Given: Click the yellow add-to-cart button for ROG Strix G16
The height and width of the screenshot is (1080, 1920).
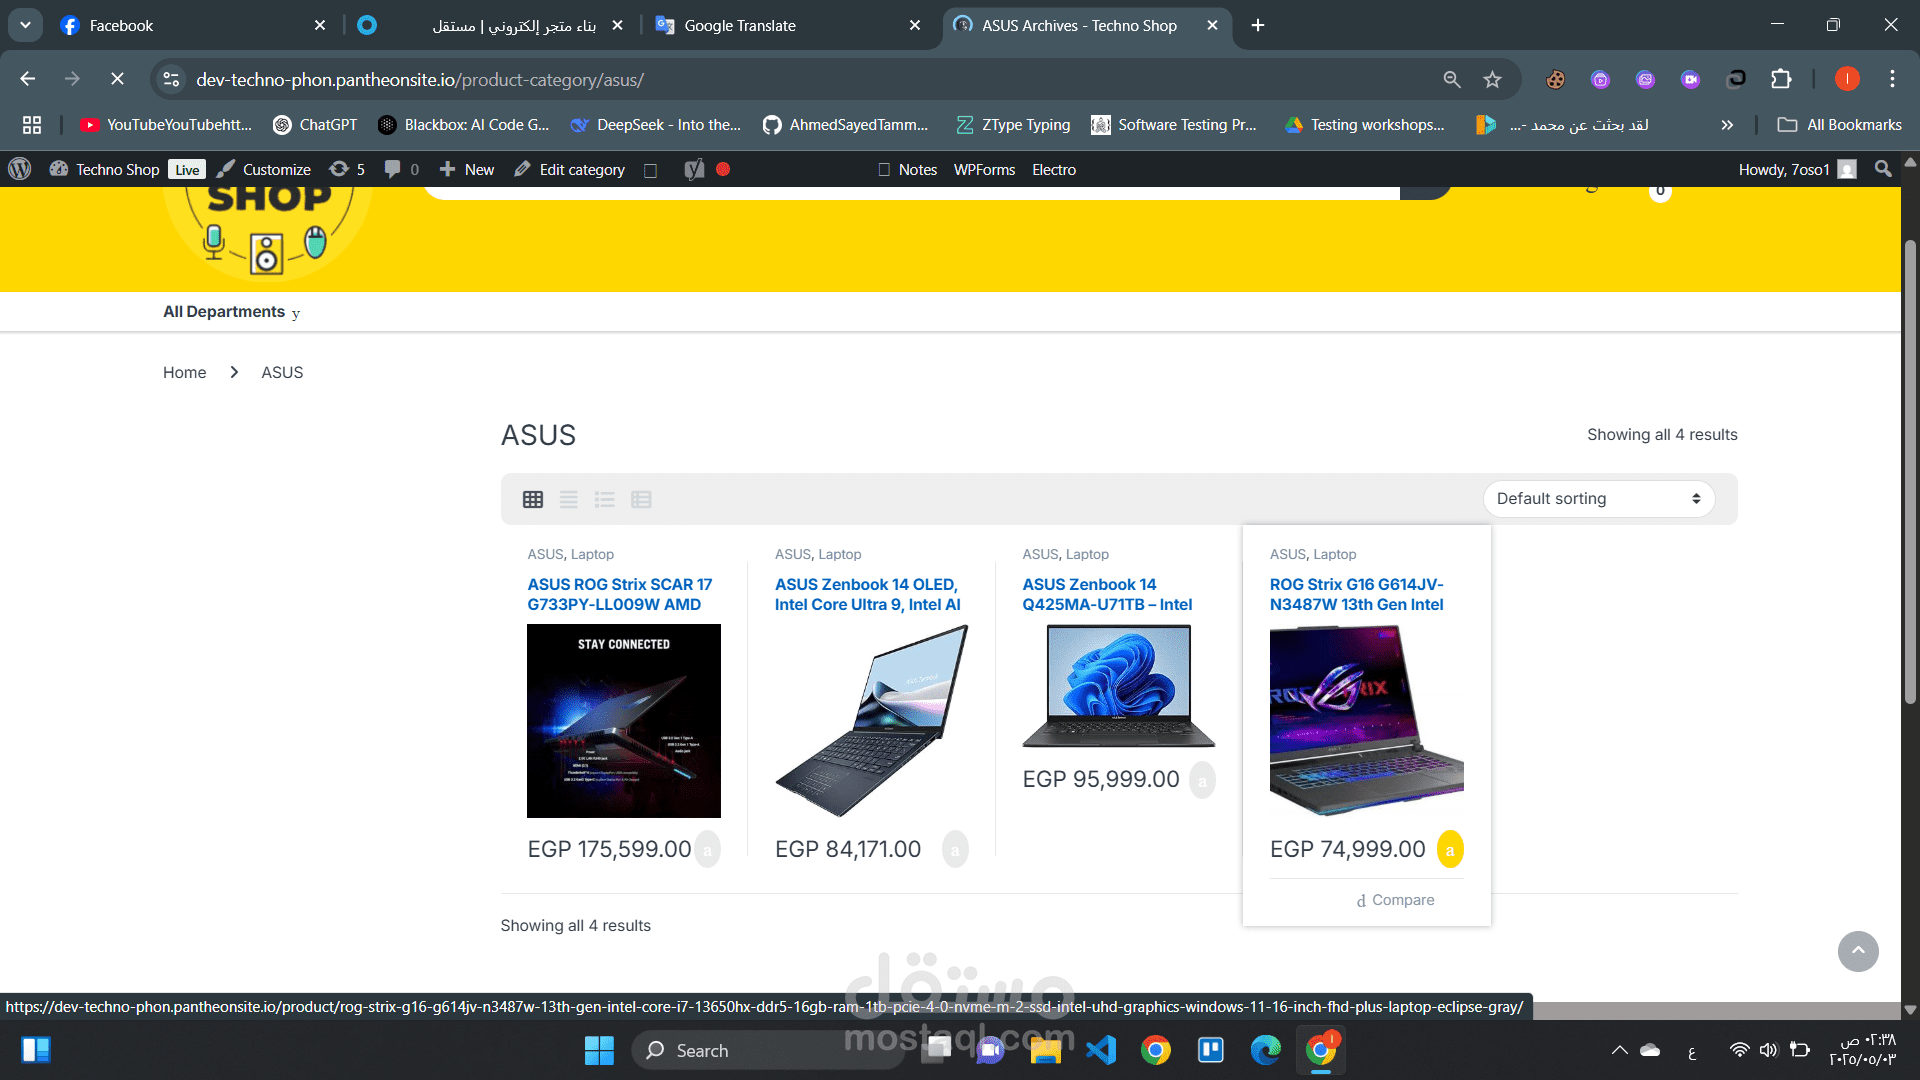Looking at the screenshot, I should point(1449,849).
